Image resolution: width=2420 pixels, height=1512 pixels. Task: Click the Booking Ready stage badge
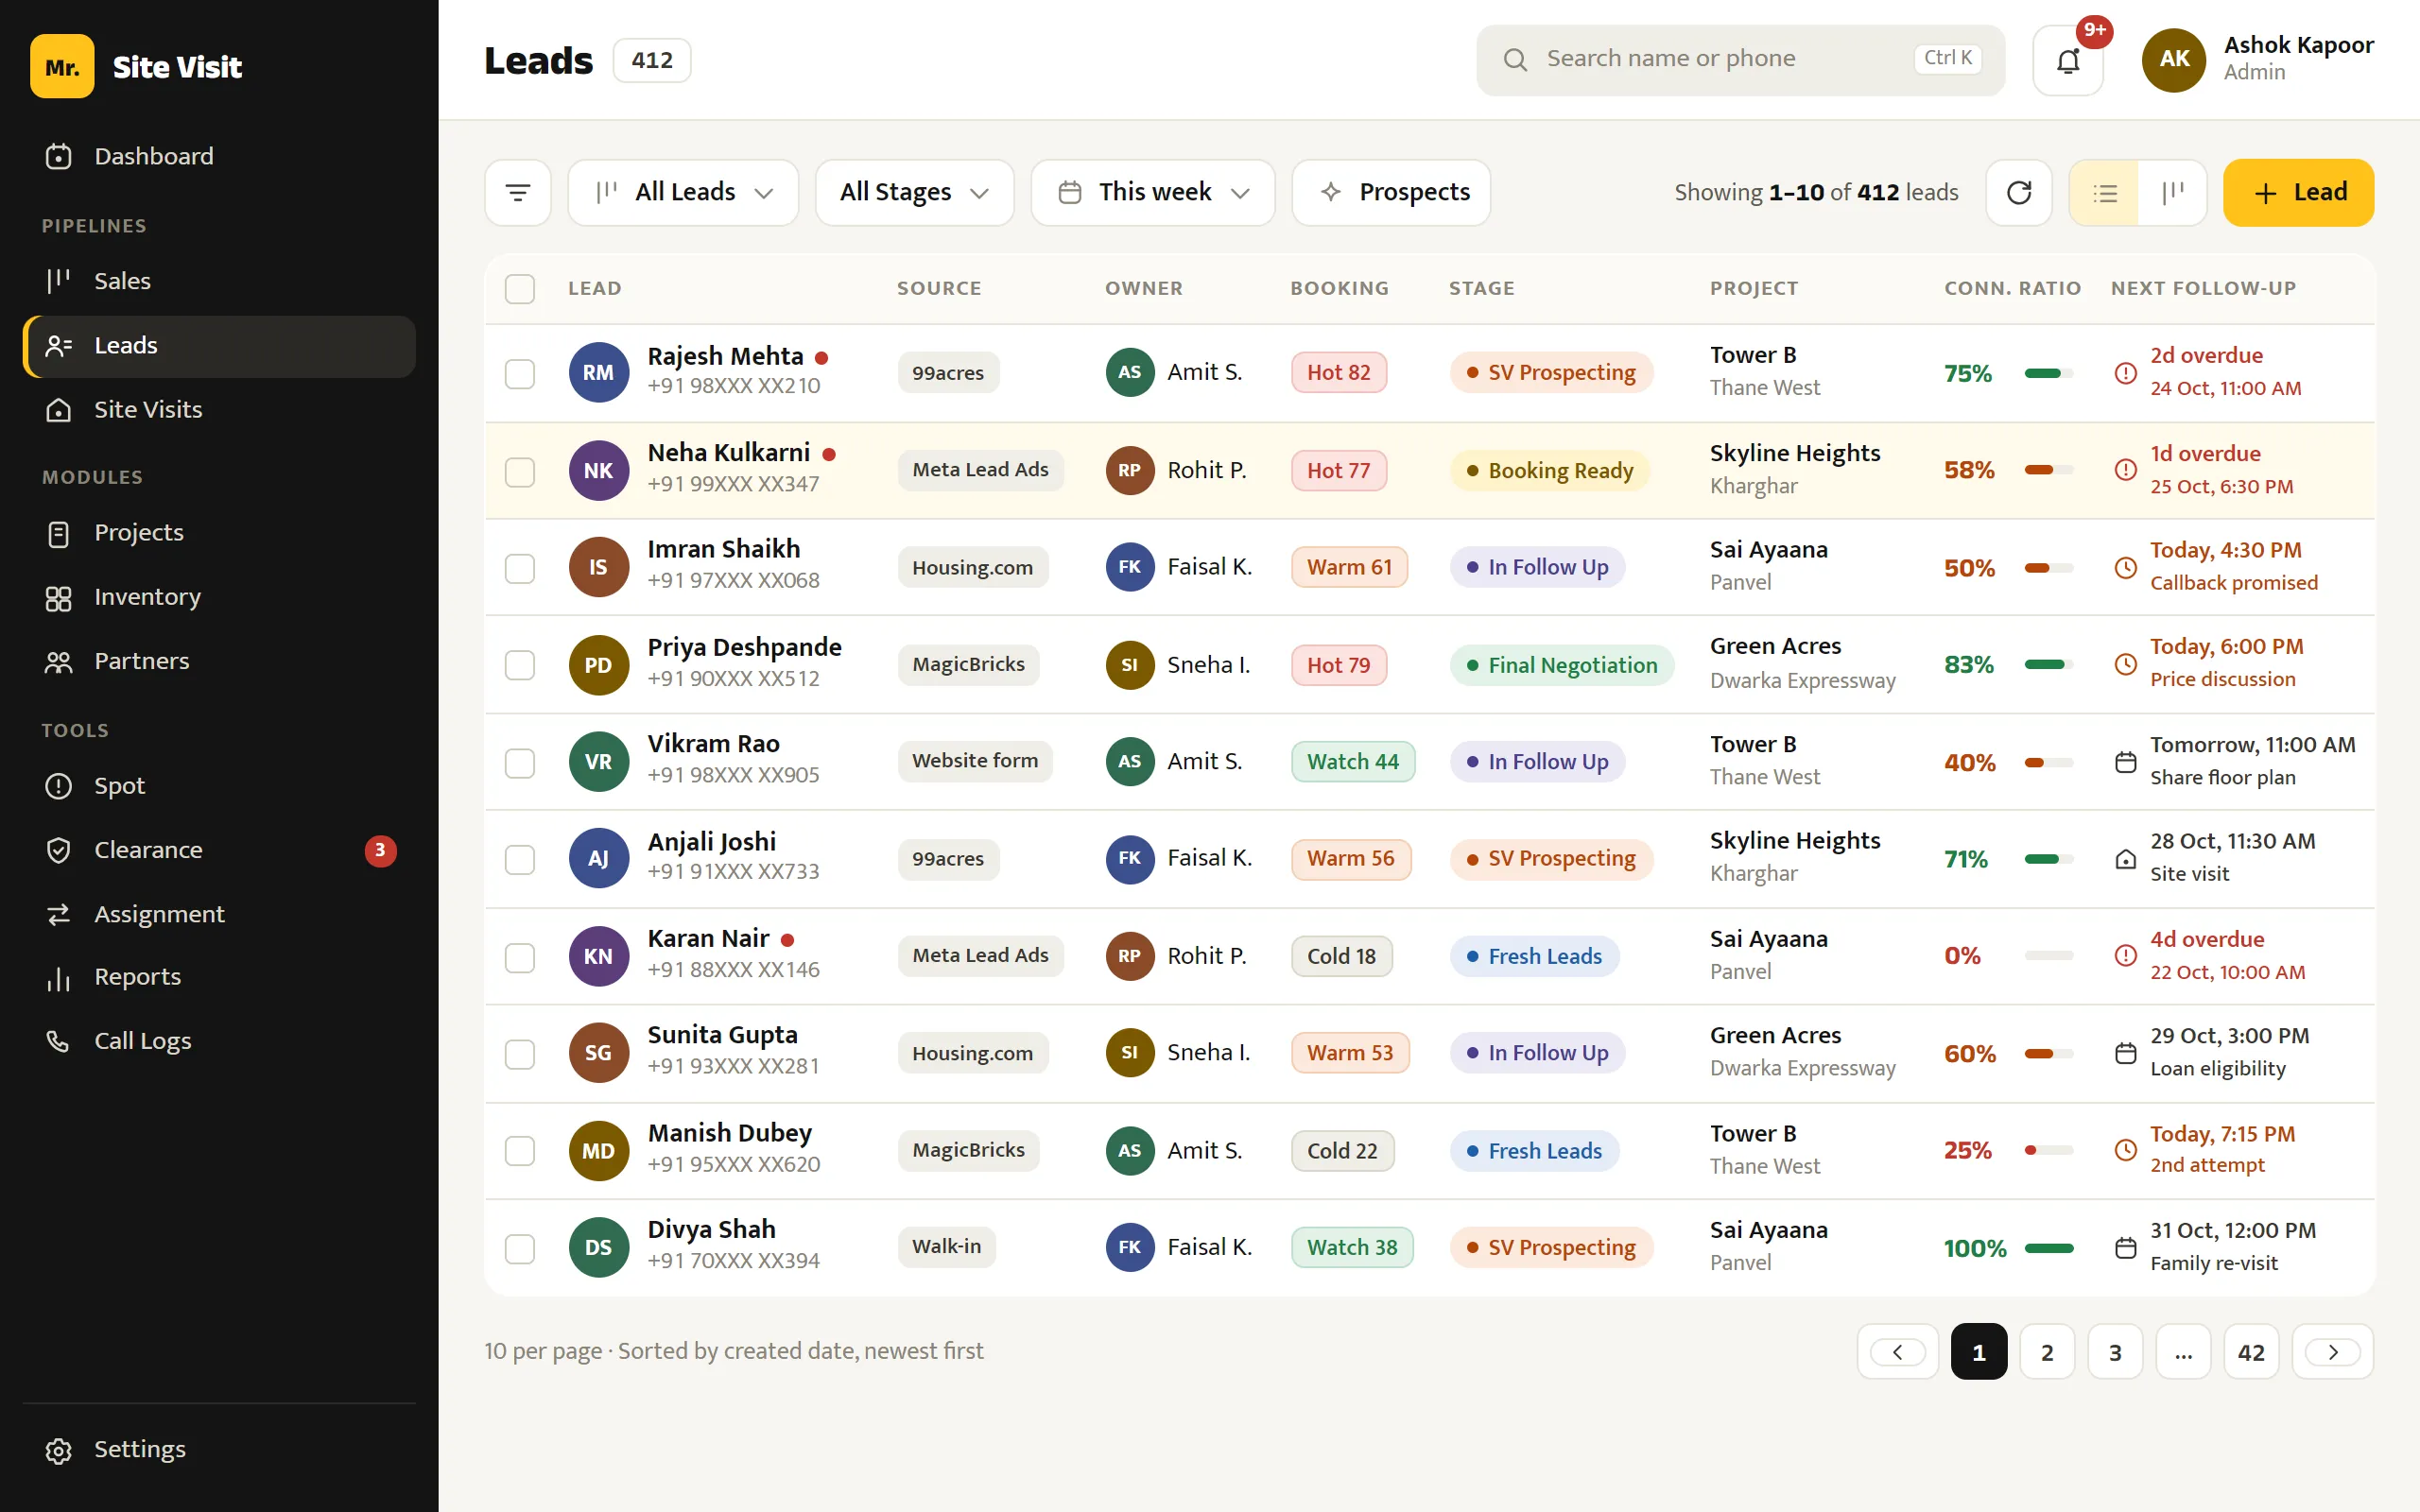pos(1549,471)
